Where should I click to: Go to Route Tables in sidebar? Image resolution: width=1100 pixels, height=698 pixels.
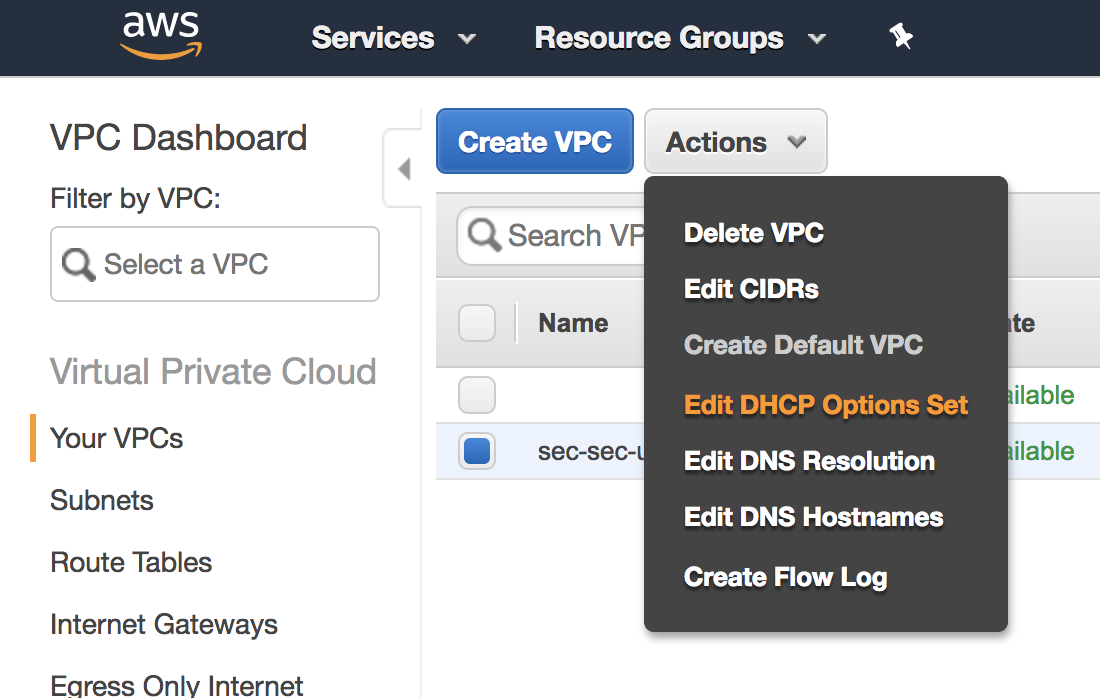(131, 562)
